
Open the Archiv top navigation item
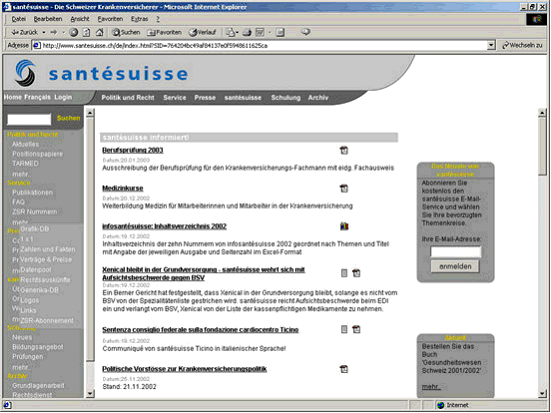click(x=318, y=98)
